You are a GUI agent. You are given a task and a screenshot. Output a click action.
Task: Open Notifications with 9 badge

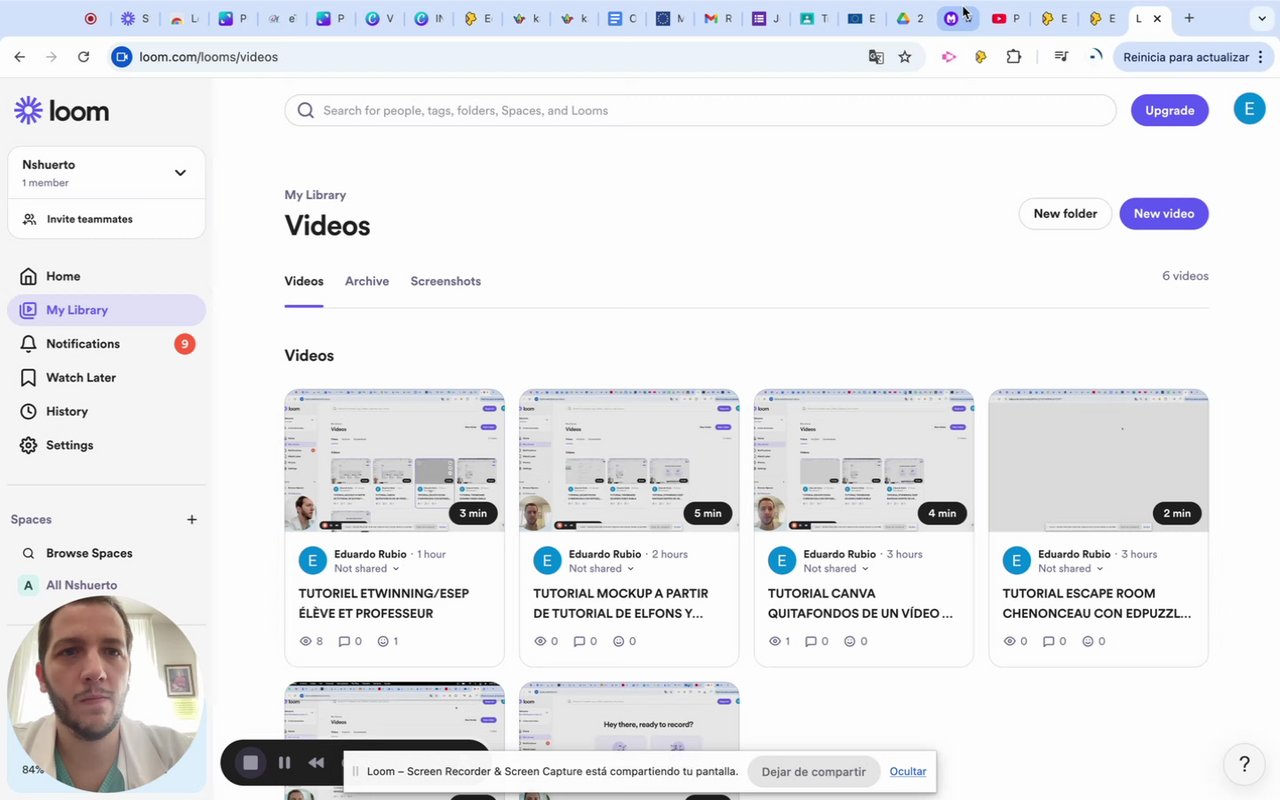[106, 344]
